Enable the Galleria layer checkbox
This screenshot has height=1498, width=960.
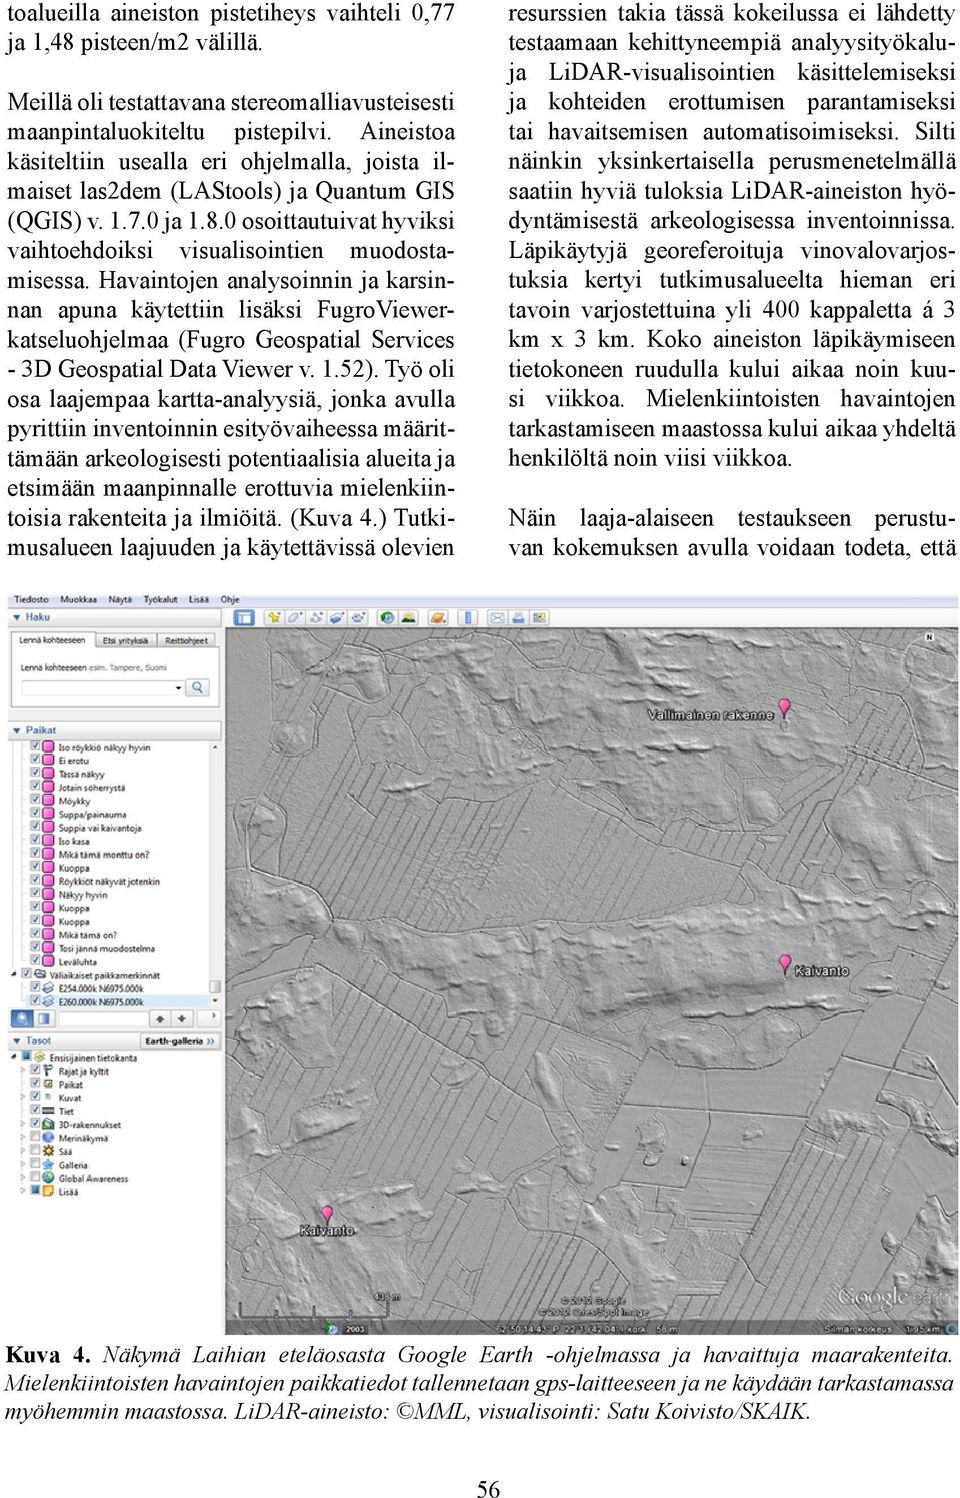tap(35, 1164)
